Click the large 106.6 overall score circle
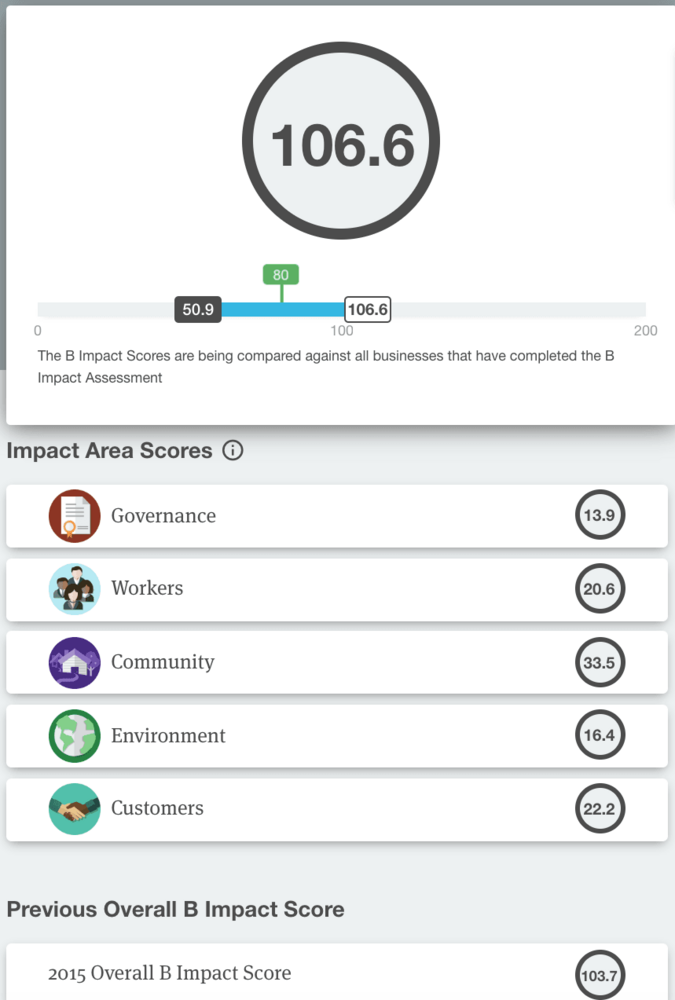 (x=341, y=146)
